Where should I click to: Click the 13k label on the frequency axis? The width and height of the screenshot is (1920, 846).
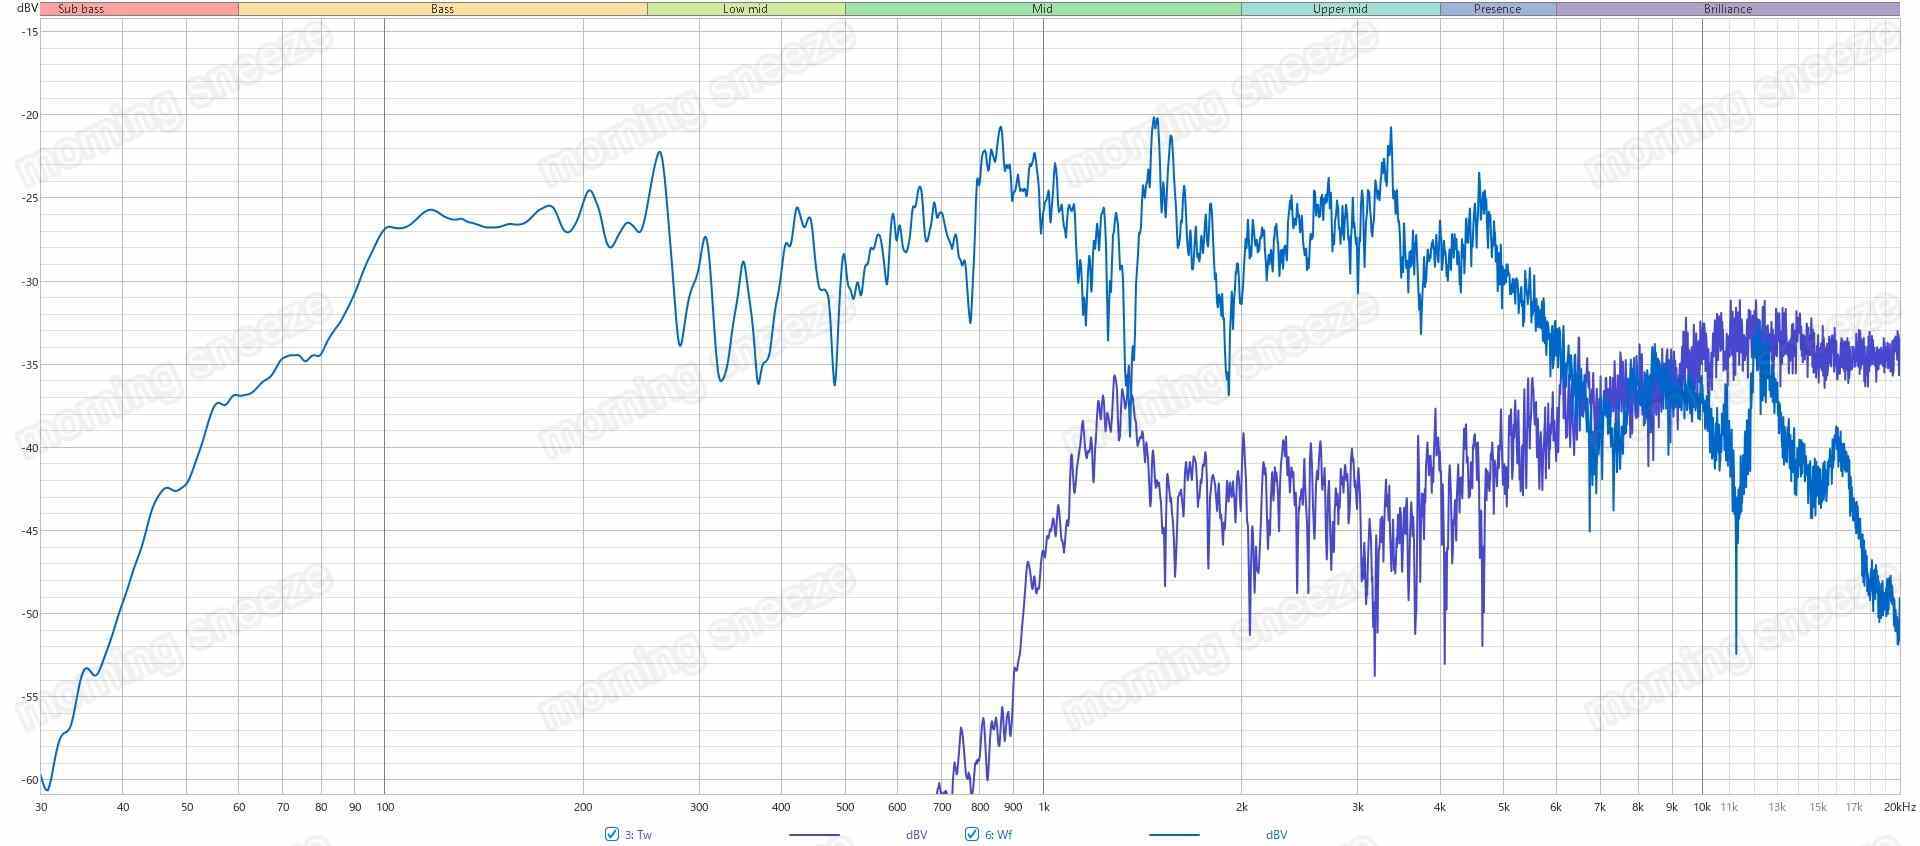pos(1776,807)
